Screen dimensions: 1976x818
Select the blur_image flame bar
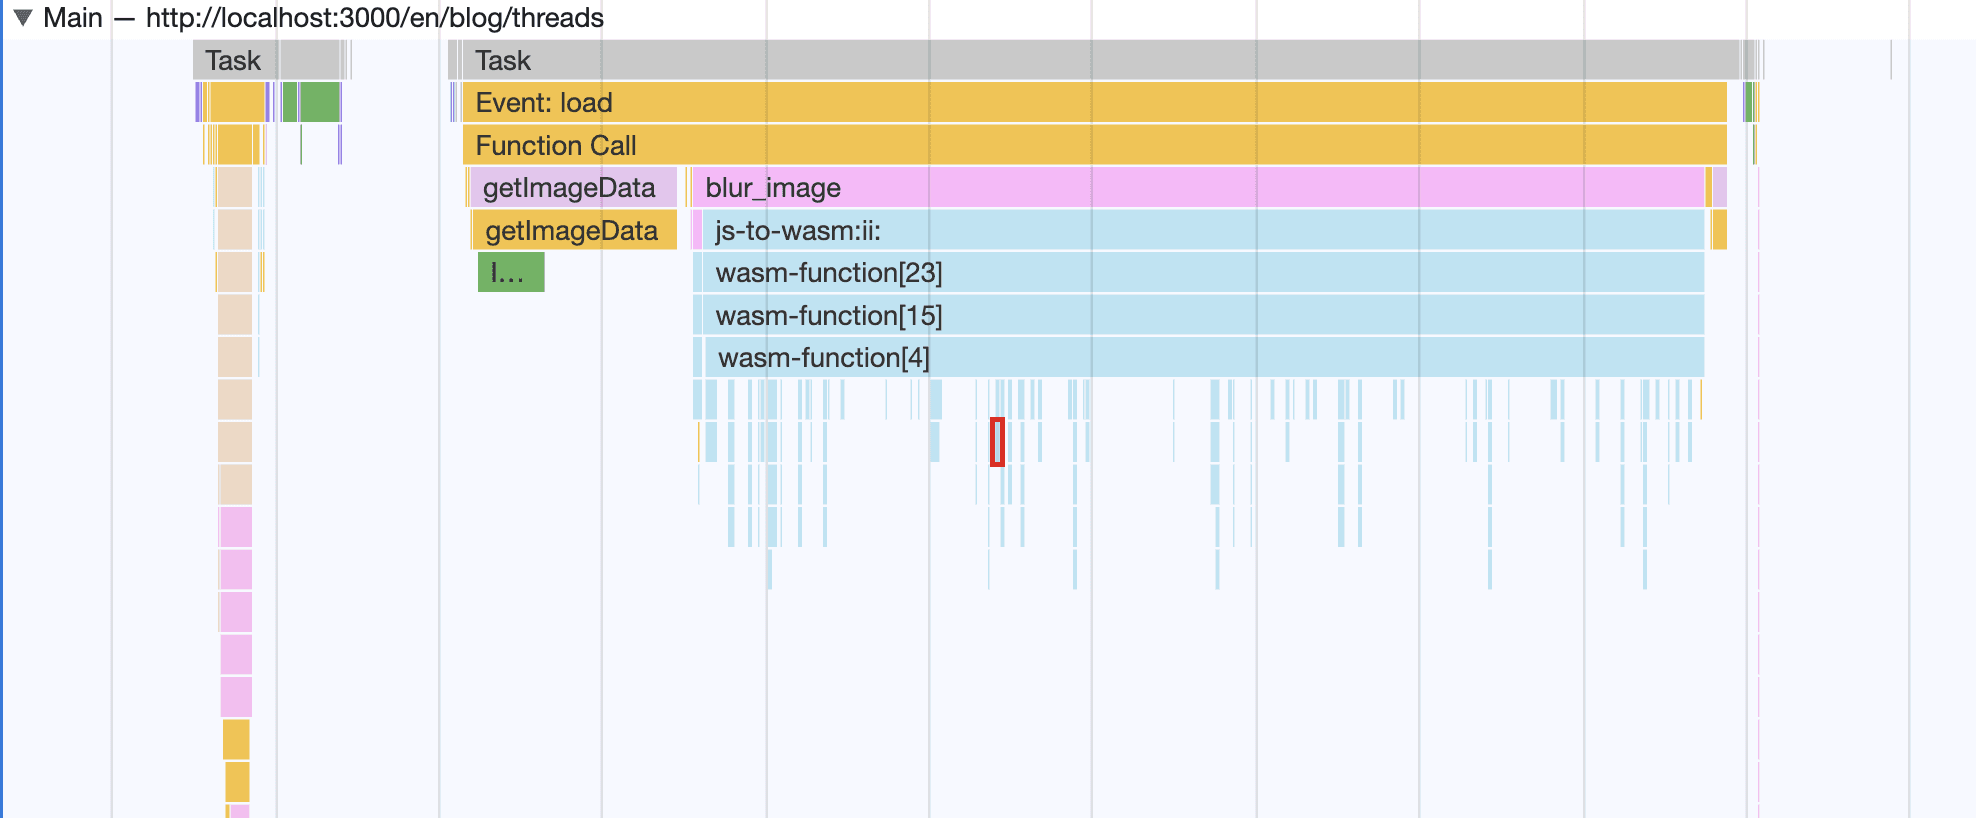tap(1198, 187)
